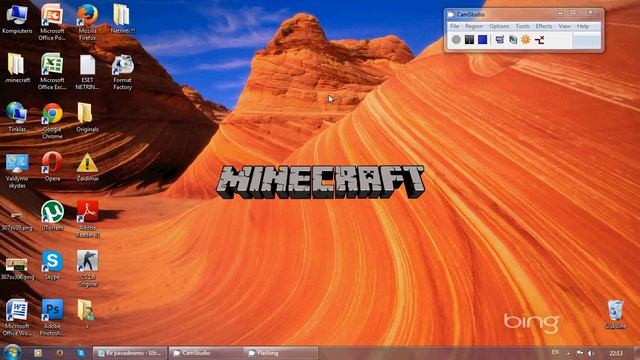Screen dimensions: 640x360
Task: Select the .minecraft folder icon
Action: pos(17,68)
